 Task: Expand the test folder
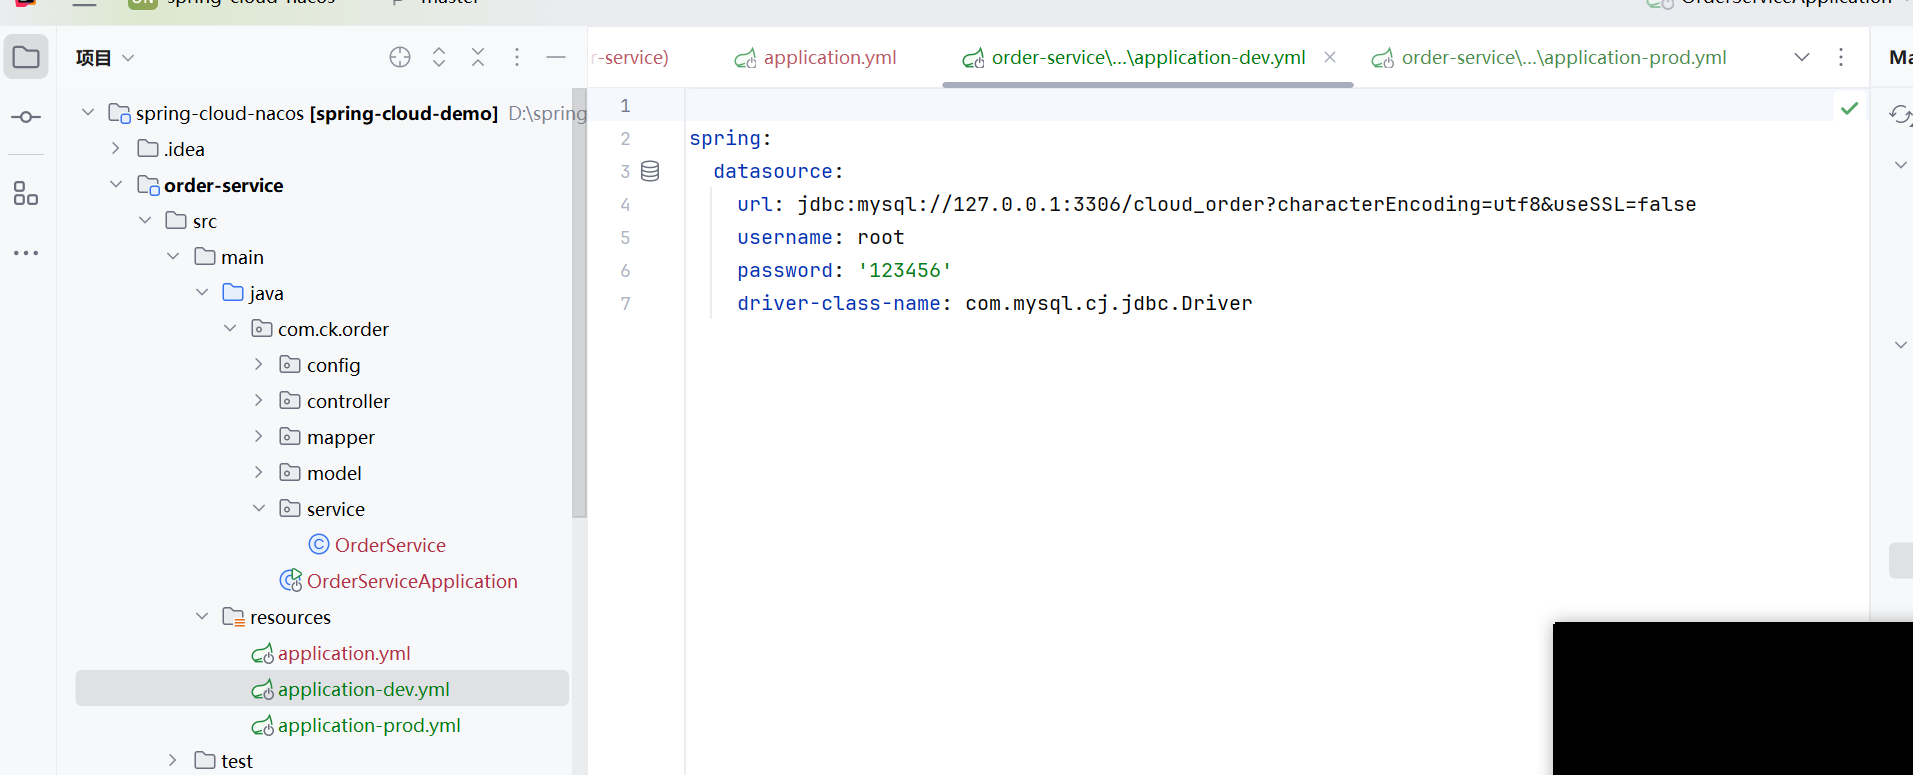(x=173, y=760)
